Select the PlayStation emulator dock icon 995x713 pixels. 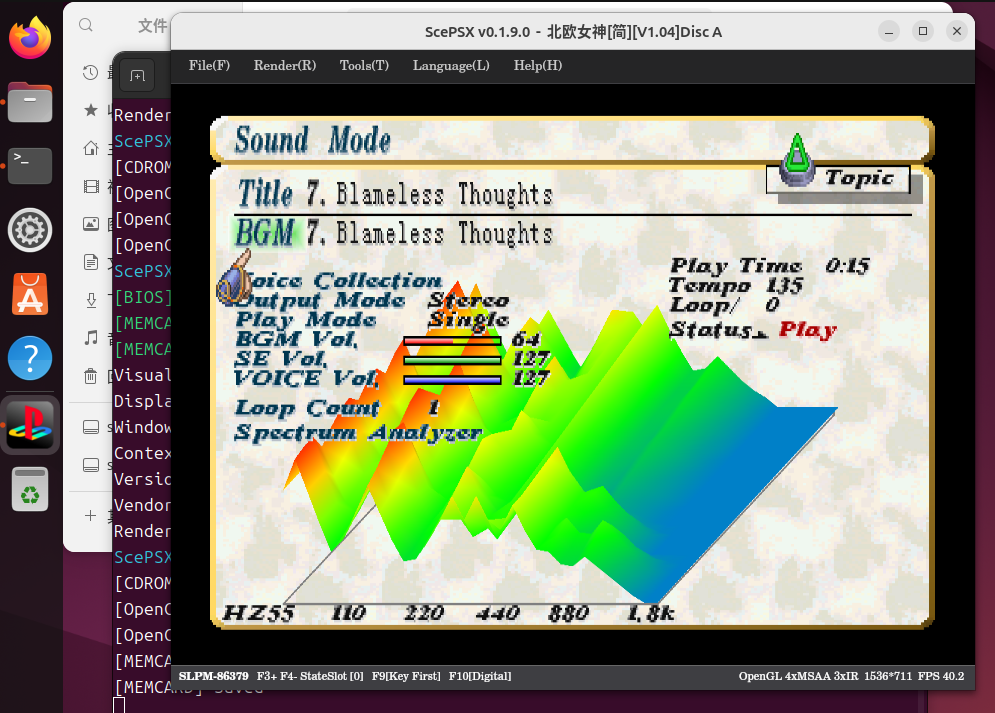point(30,425)
